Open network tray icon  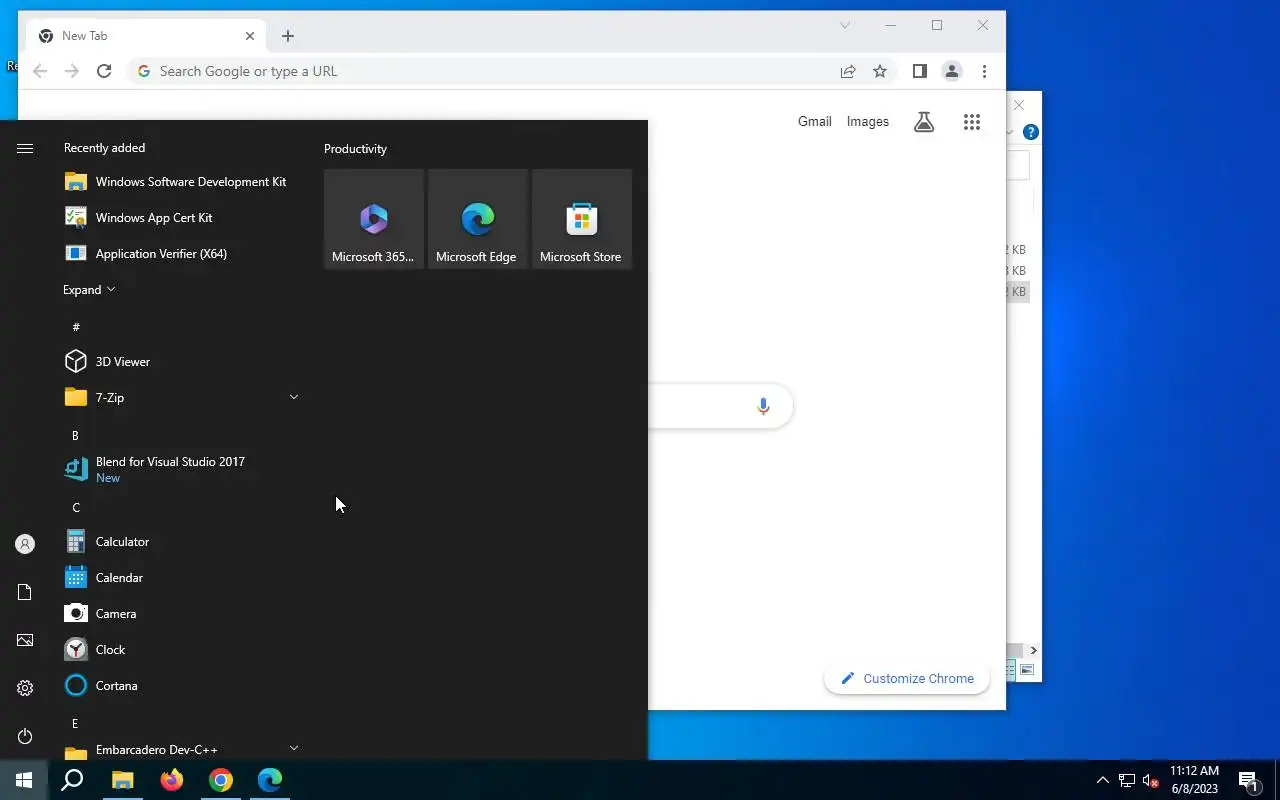pyautogui.click(x=1127, y=780)
